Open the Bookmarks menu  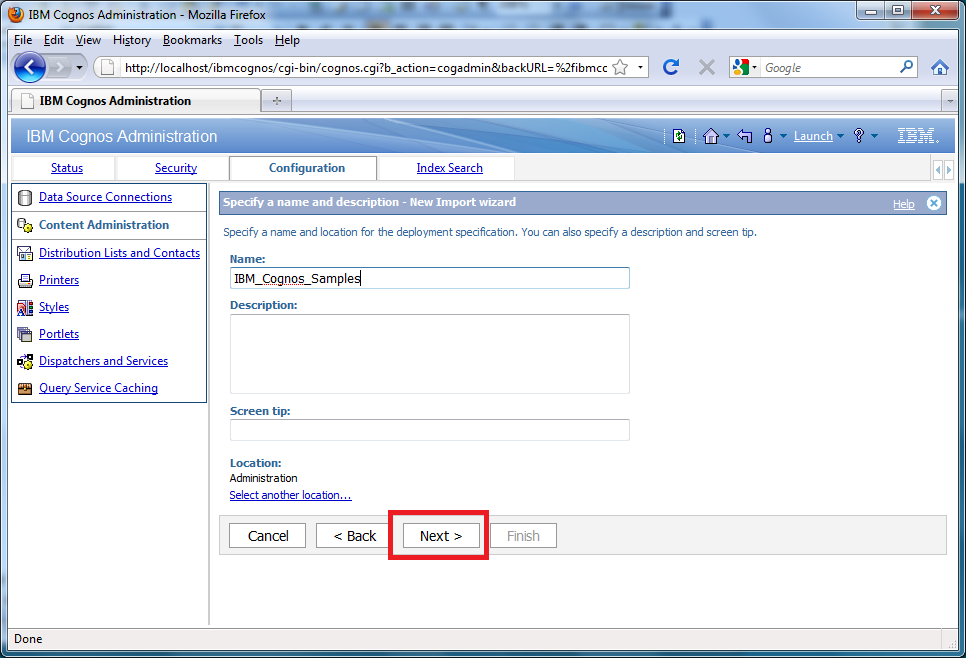click(x=192, y=40)
